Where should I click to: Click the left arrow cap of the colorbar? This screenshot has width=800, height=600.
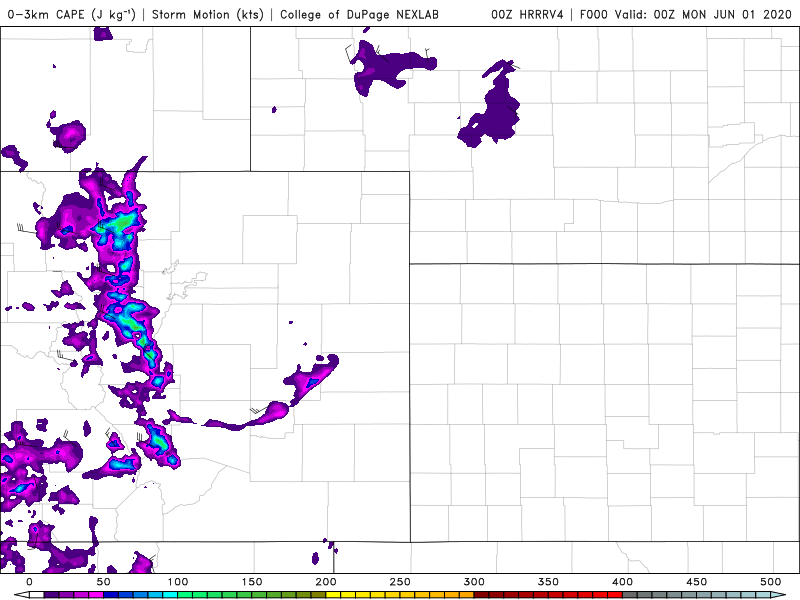(22, 594)
